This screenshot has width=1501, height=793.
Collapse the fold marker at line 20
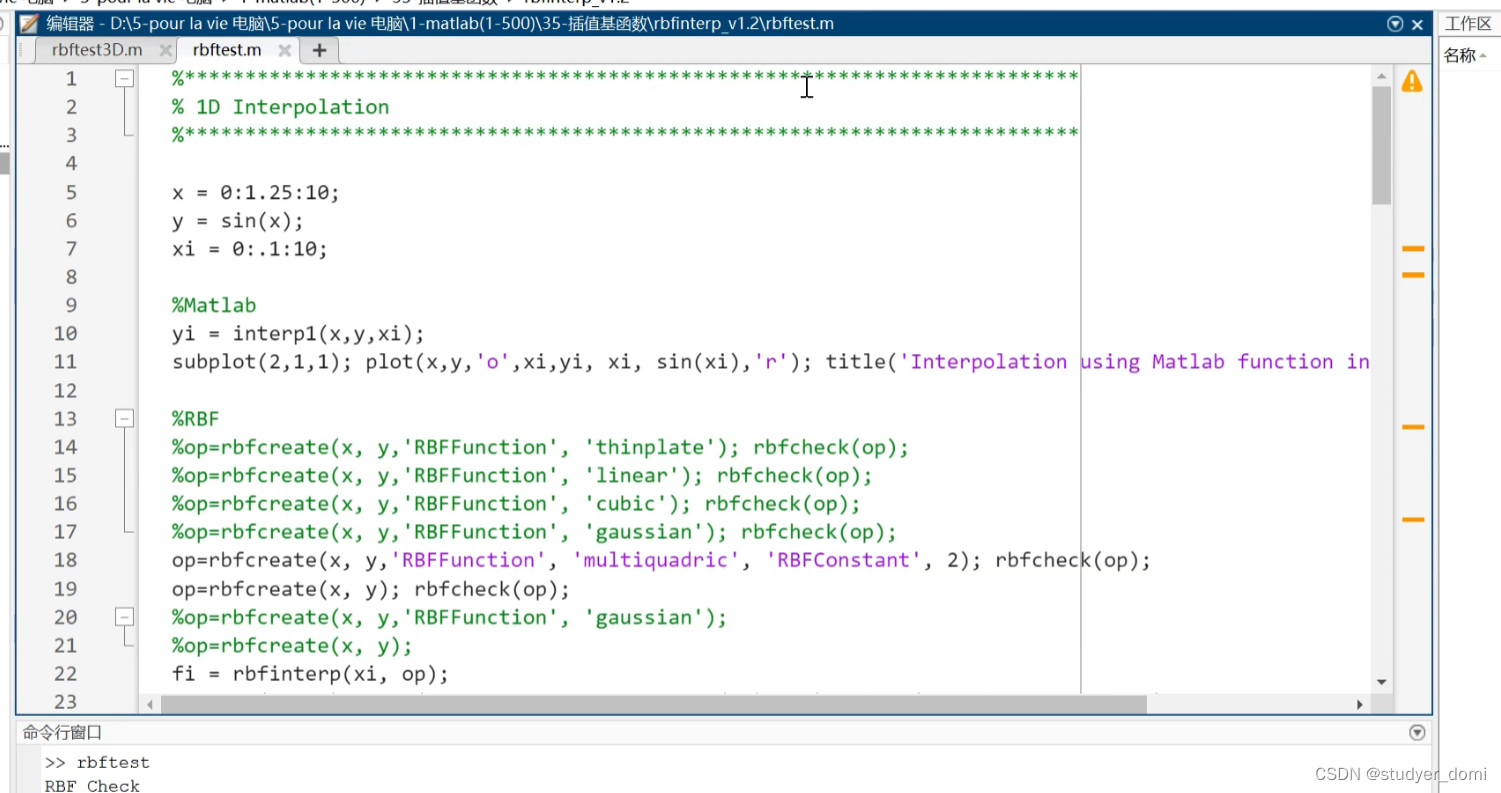pos(124,617)
